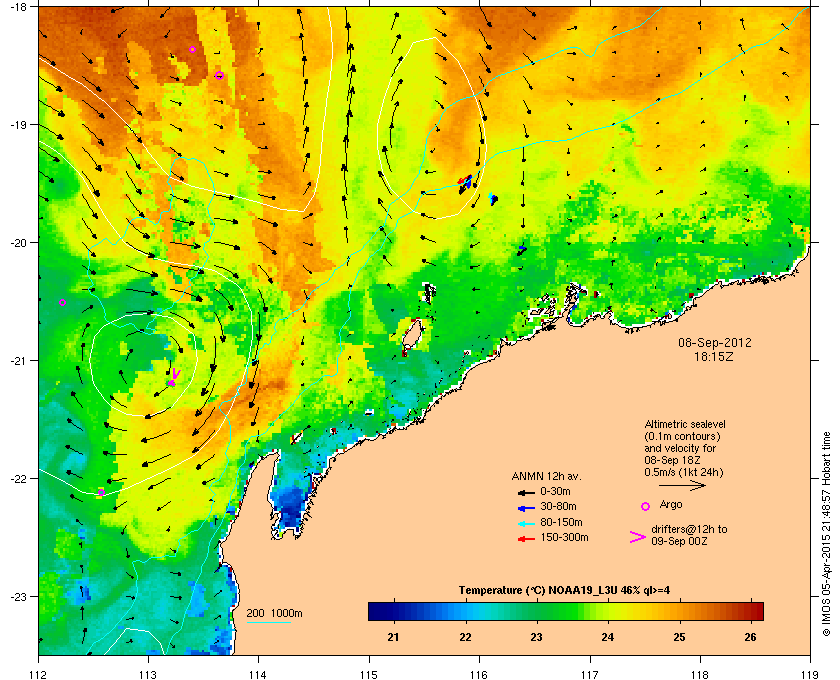Click longitude axis label 115
Image resolution: width=840 pixels, height=680 pixels.
click(369, 674)
